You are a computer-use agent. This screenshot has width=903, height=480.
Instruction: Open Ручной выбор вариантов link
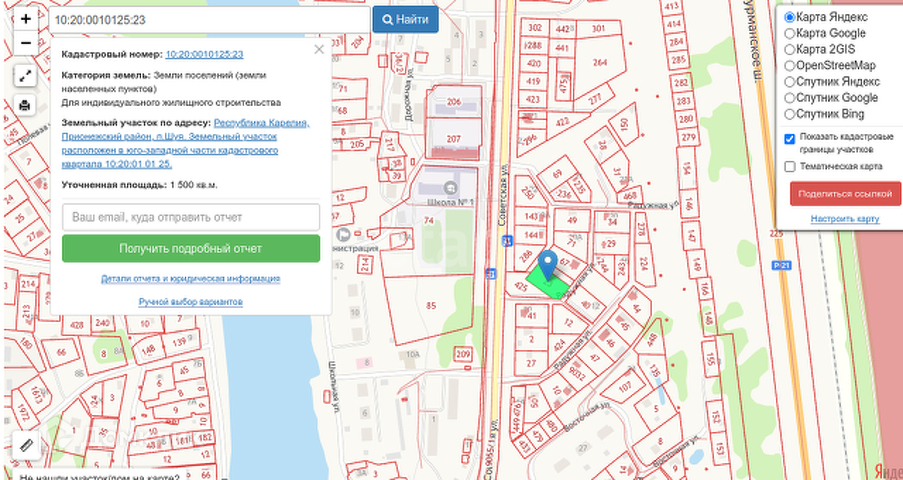191,302
